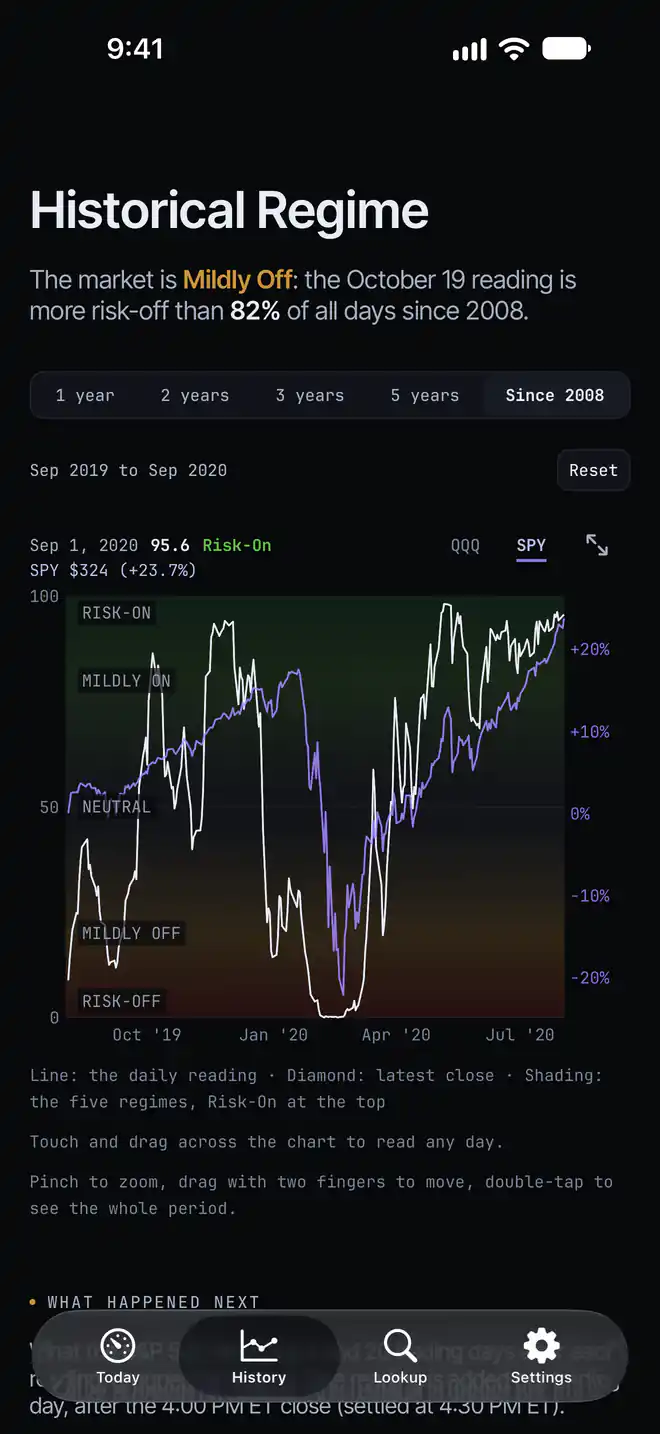Screen dimensions: 660x1434
Task: Tap the Oct '19 axis label
Action: click(x=147, y=1035)
